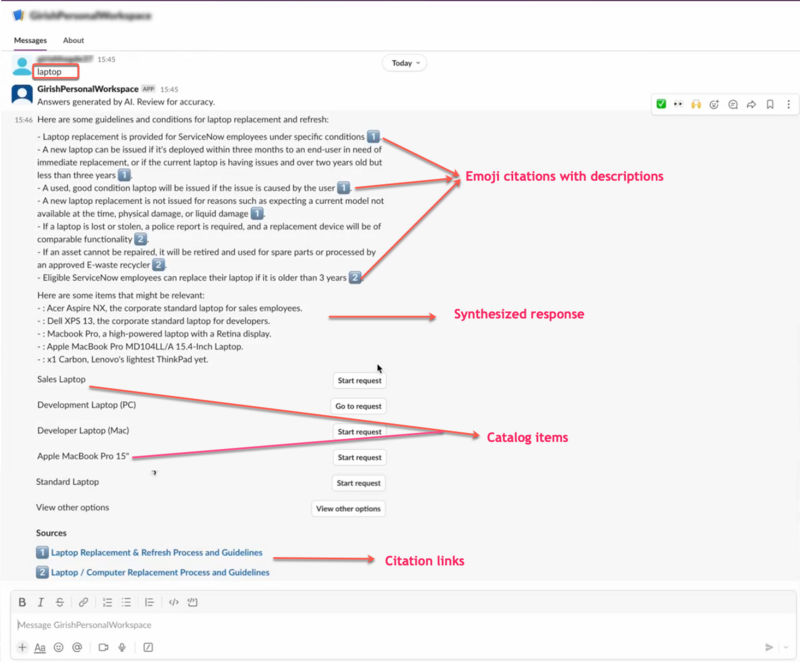This screenshot has width=800, height=662.
Task: Expand the send options dropdown arrow
Action: 786,647
